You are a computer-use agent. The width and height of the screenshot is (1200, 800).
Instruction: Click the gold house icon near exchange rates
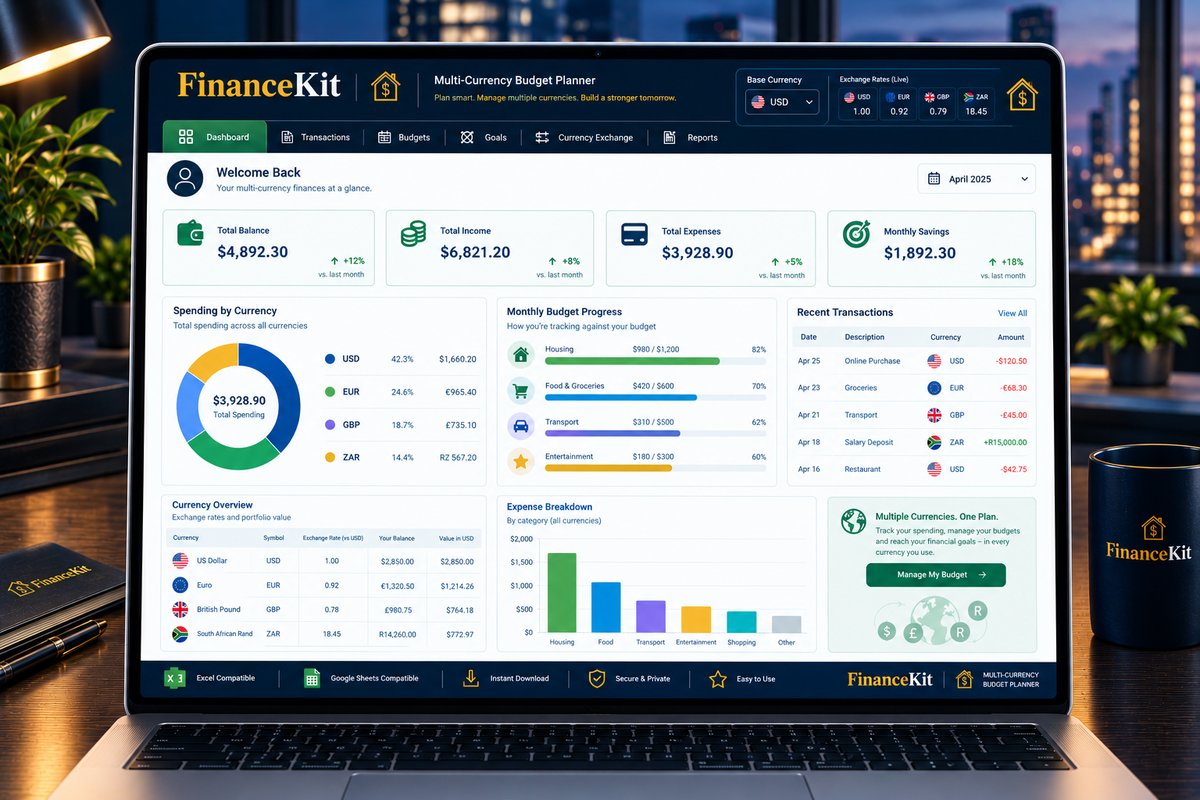(1021, 95)
